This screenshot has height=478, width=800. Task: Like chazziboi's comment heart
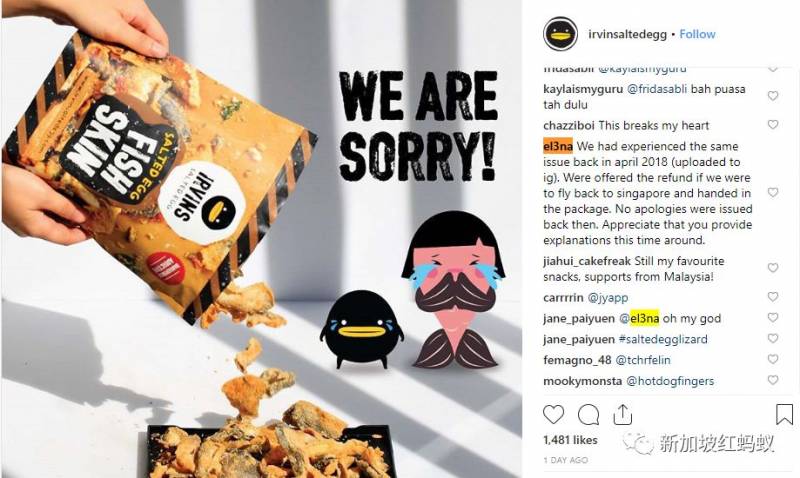click(773, 124)
